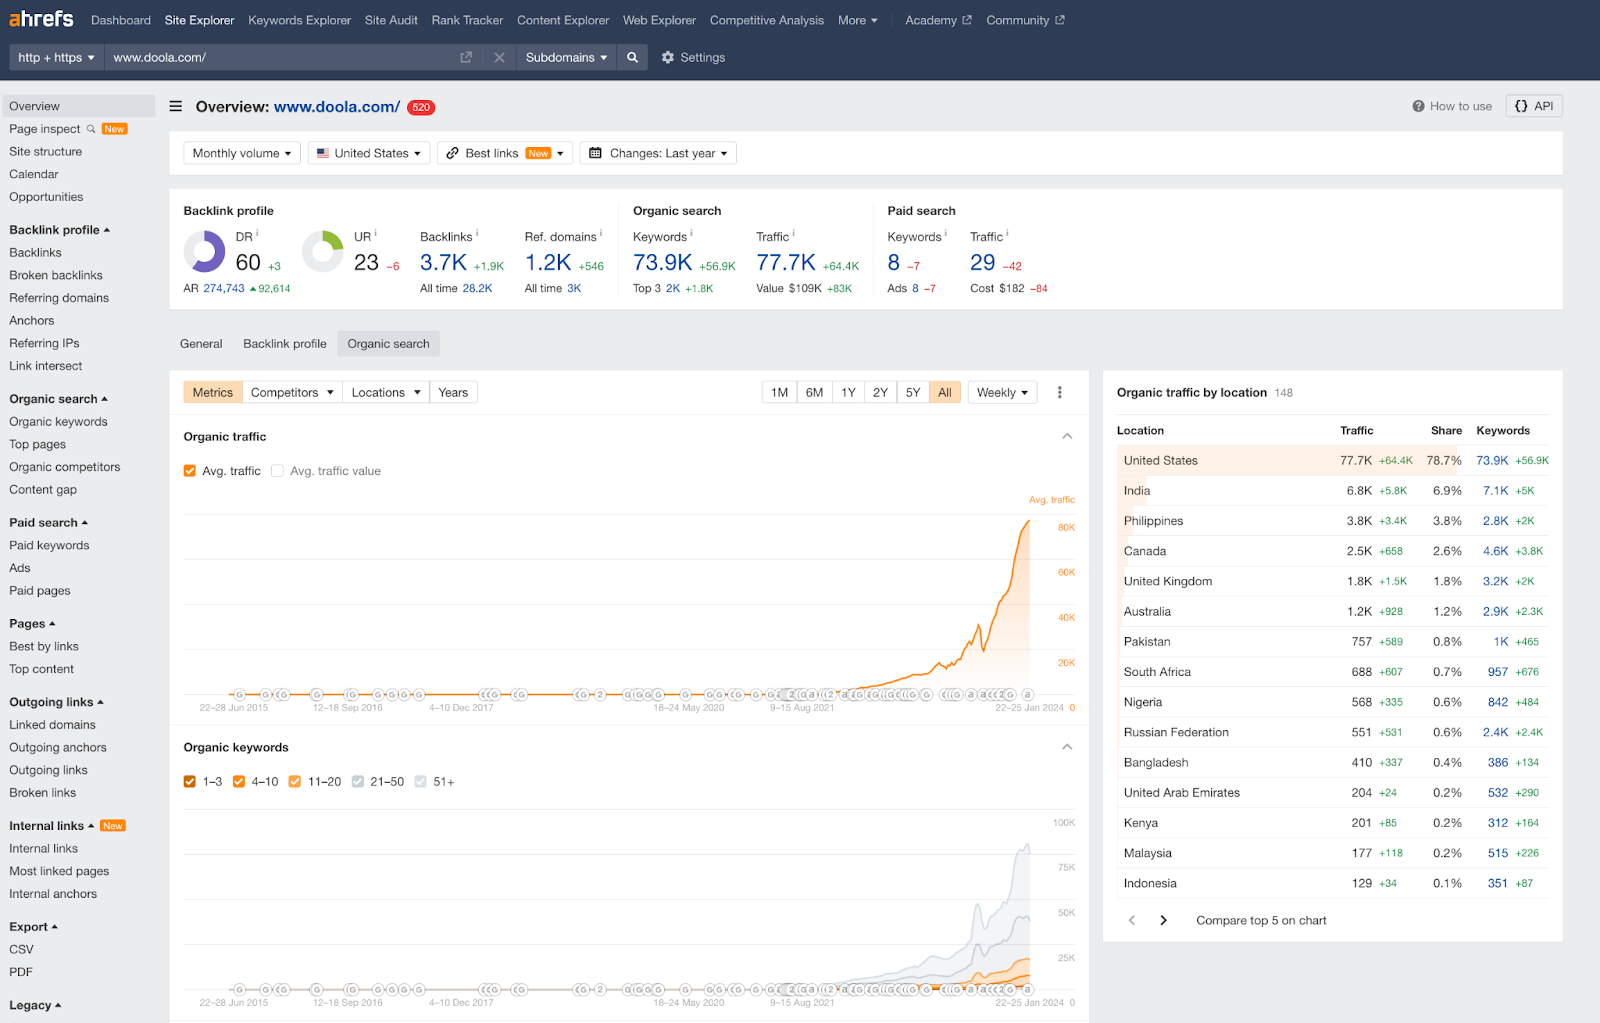Open the API button

(1534, 106)
